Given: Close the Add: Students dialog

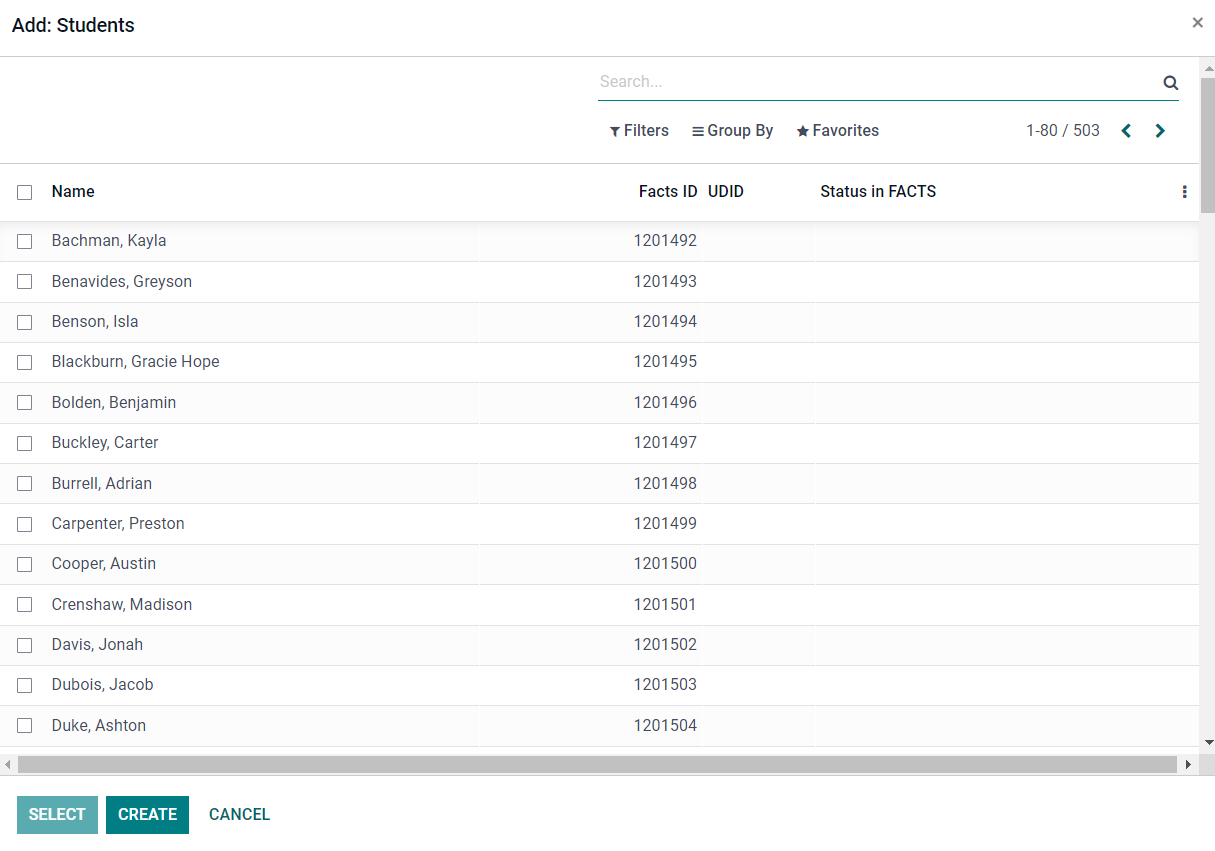Looking at the screenshot, I should pos(1197,22).
